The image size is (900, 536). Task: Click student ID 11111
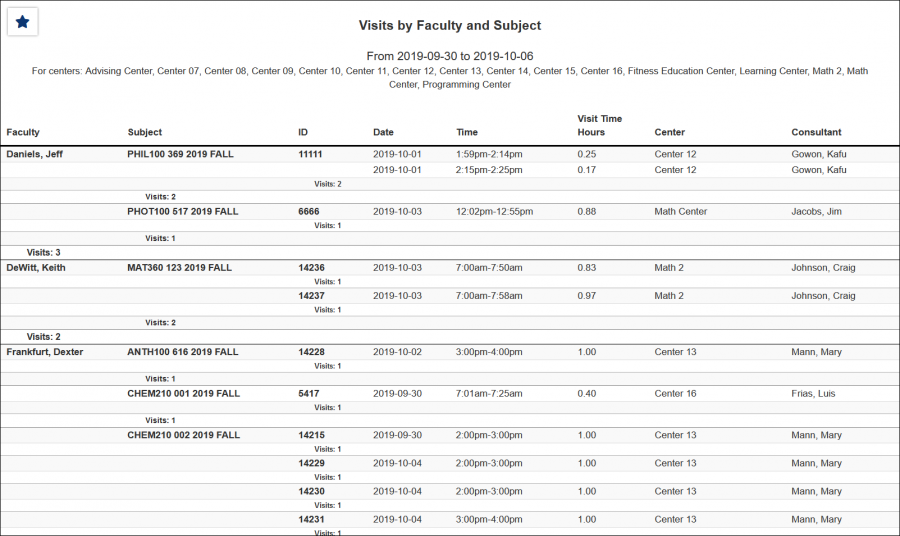pyautogui.click(x=310, y=155)
